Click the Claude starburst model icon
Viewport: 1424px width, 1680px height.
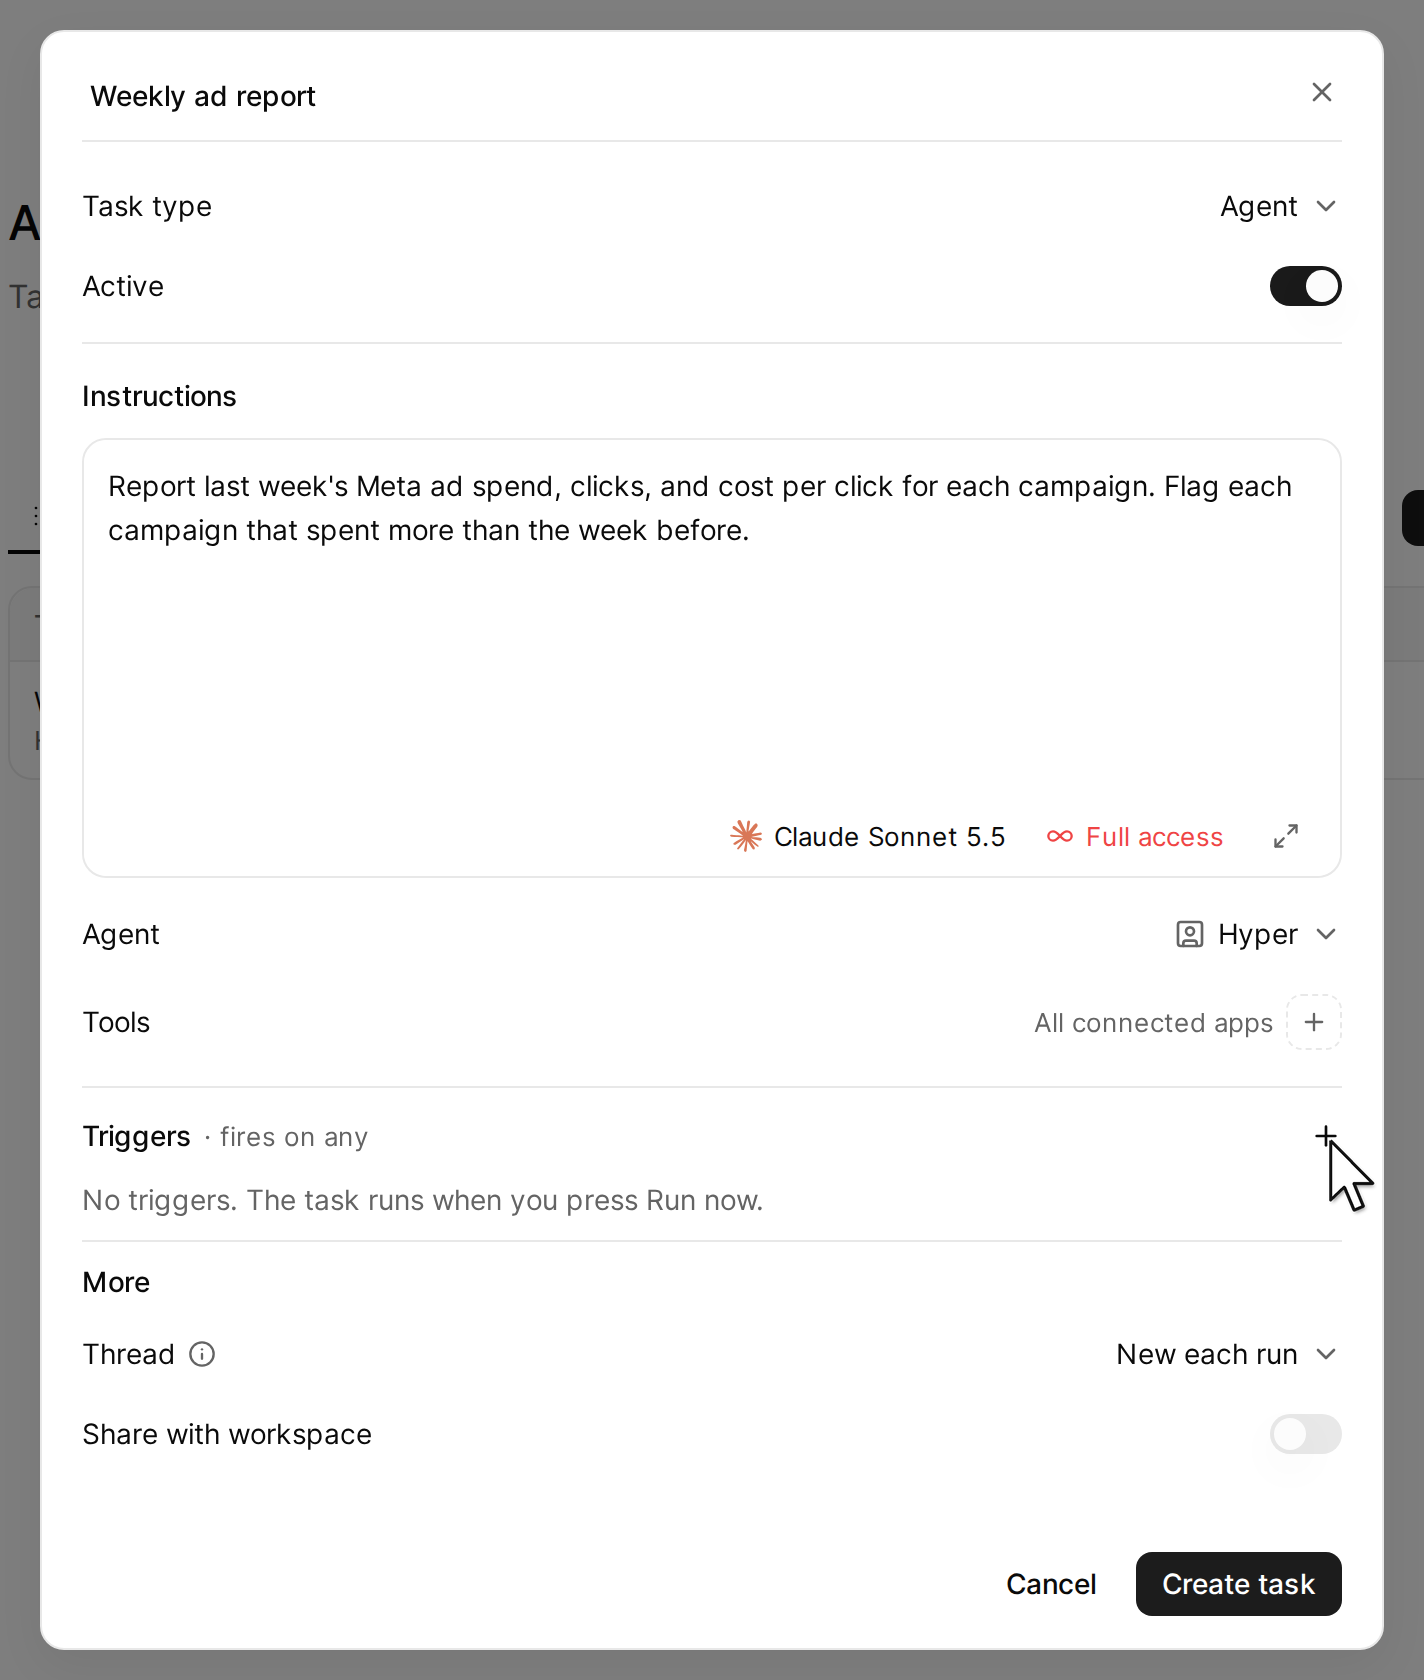[x=746, y=836]
